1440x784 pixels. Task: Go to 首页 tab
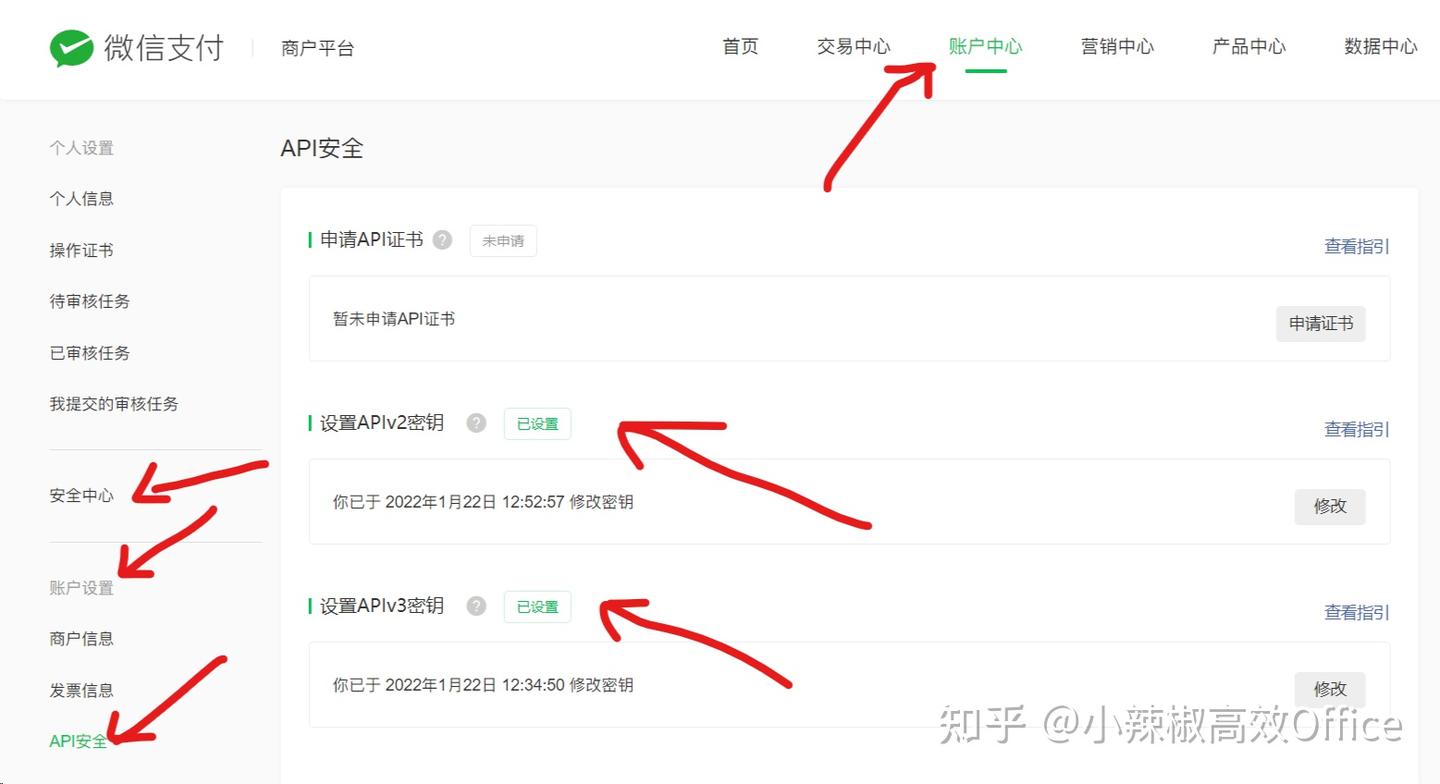tap(741, 47)
